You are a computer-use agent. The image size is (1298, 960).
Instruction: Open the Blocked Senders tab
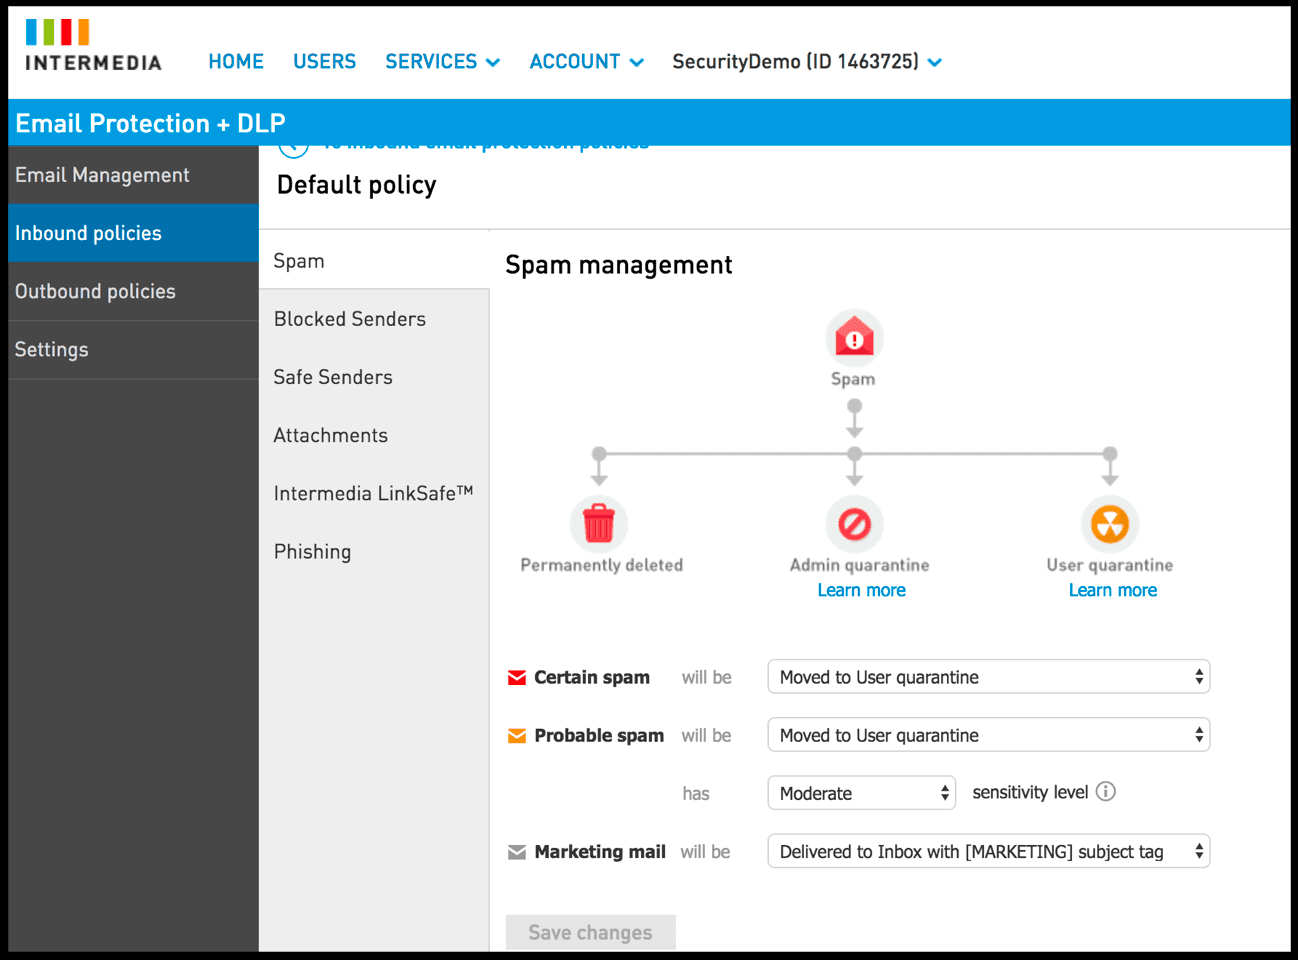[x=374, y=319]
